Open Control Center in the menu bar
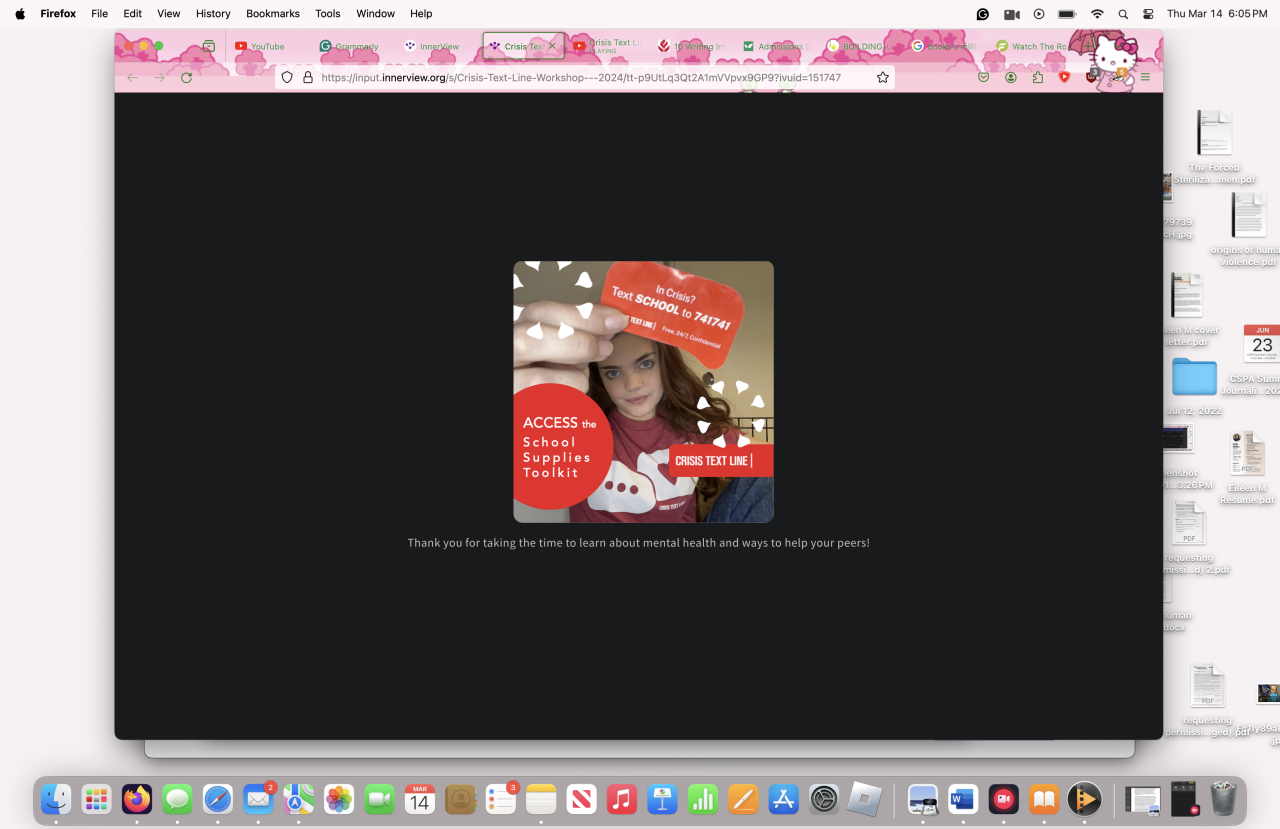The width and height of the screenshot is (1280, 829). (x=1148, y=14)
